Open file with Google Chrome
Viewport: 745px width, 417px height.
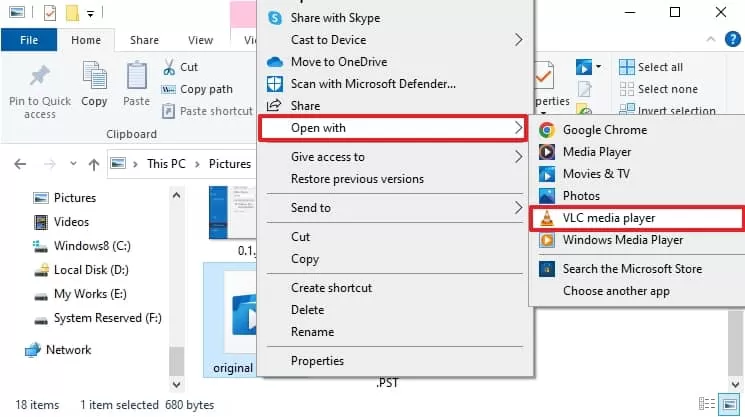pyautogui.click(x=604, y=130)
